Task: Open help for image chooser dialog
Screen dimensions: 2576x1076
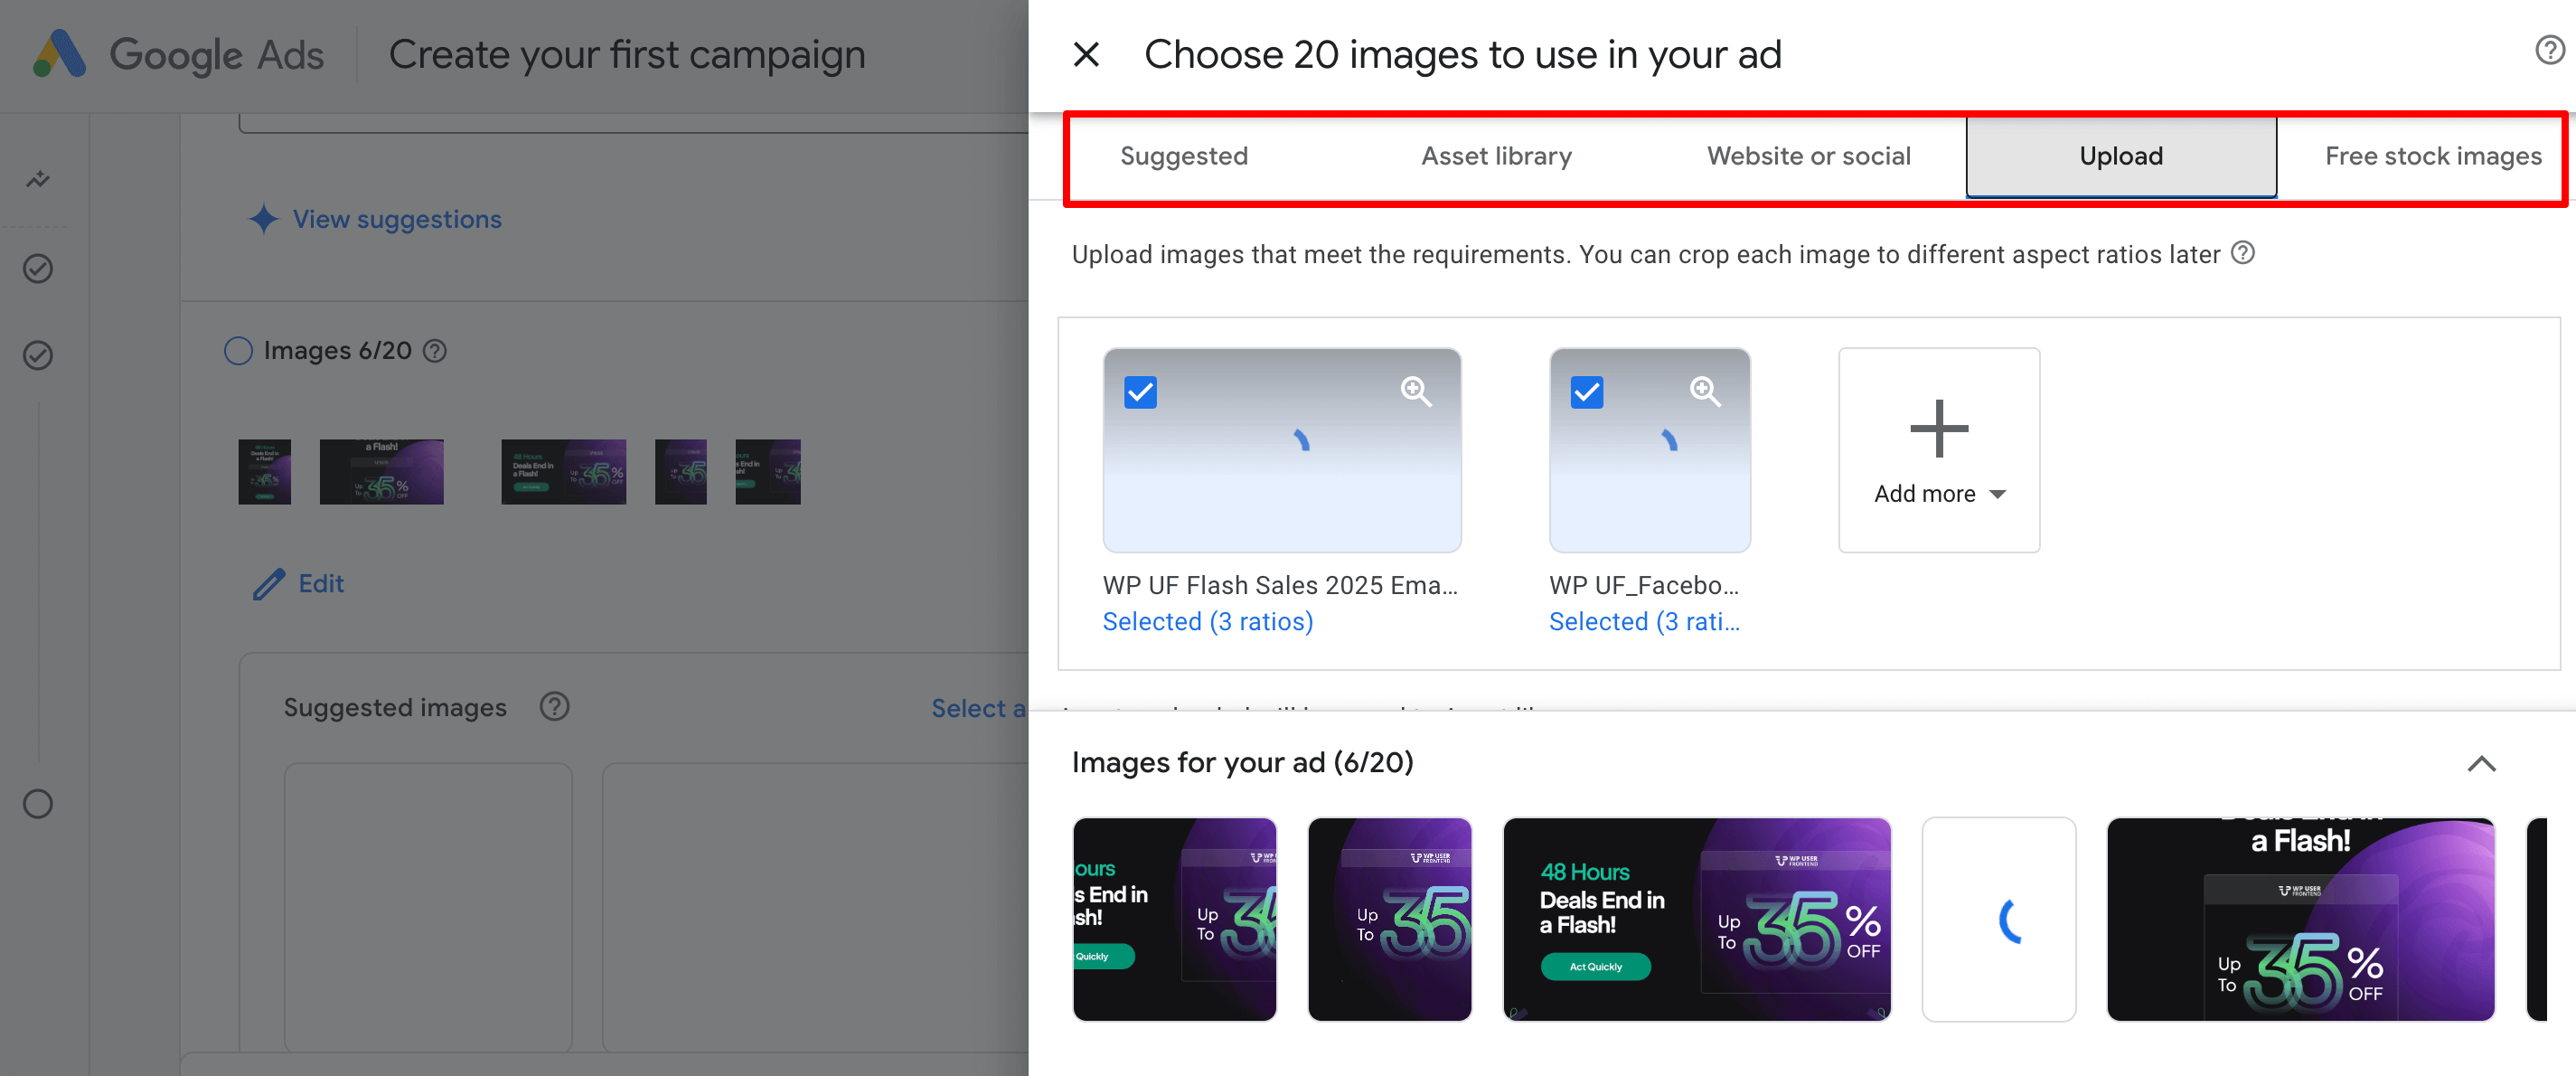Action: point(2549,50)
